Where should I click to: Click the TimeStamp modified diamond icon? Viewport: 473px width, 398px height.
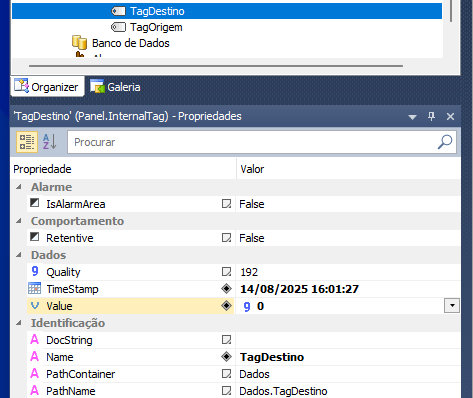[x=226, y=289]
